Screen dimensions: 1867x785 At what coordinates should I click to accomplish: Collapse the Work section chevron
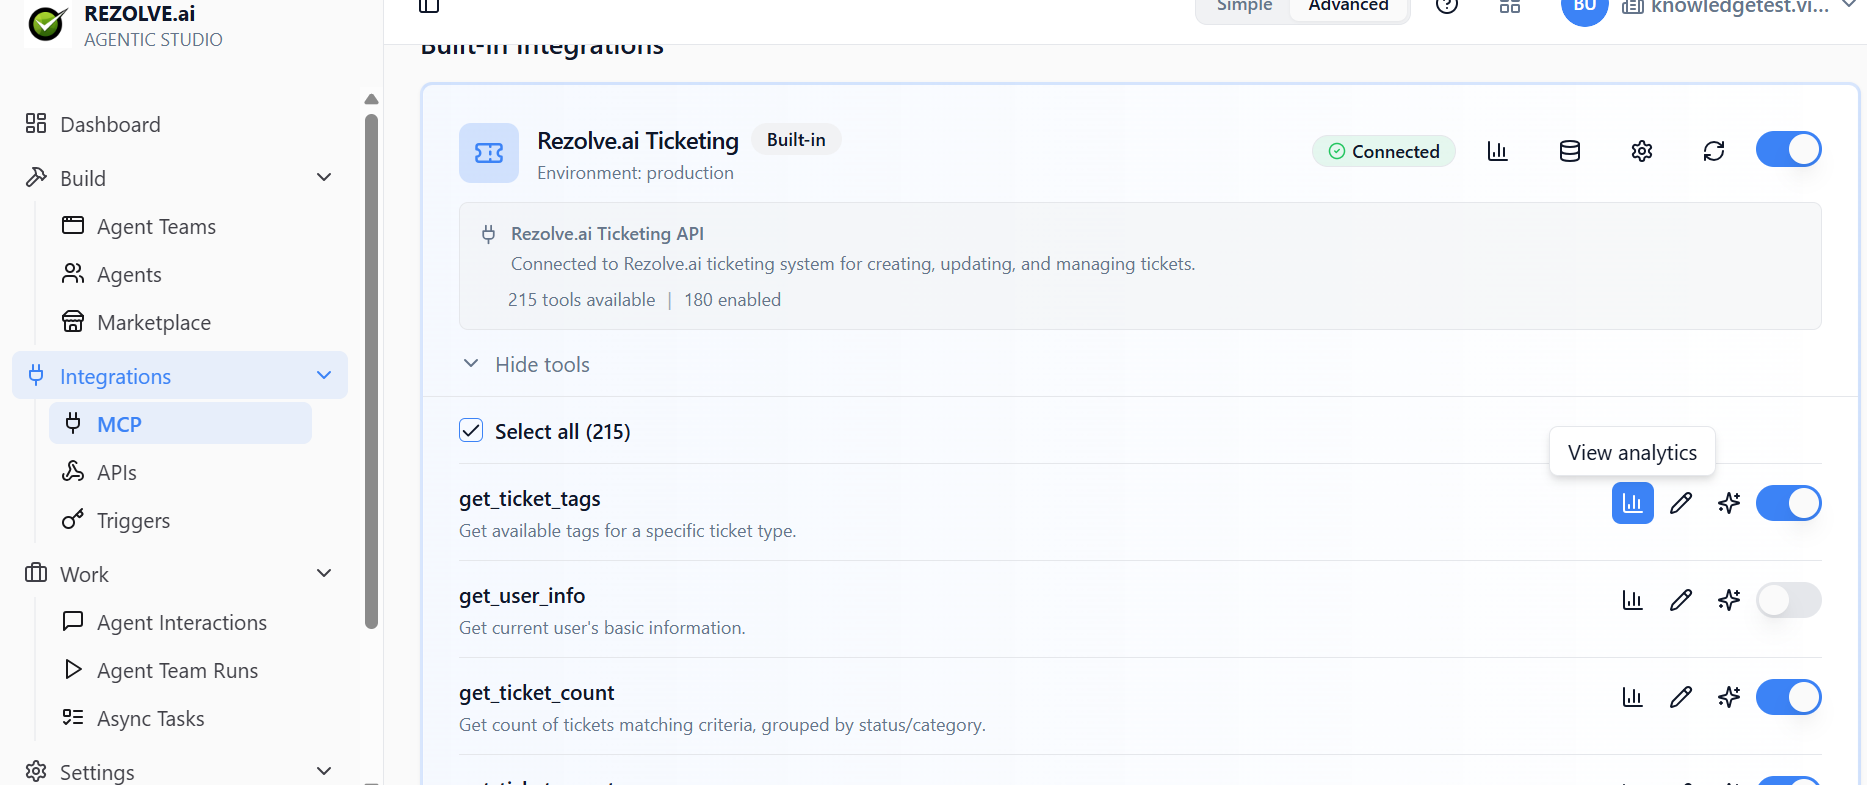324,573
